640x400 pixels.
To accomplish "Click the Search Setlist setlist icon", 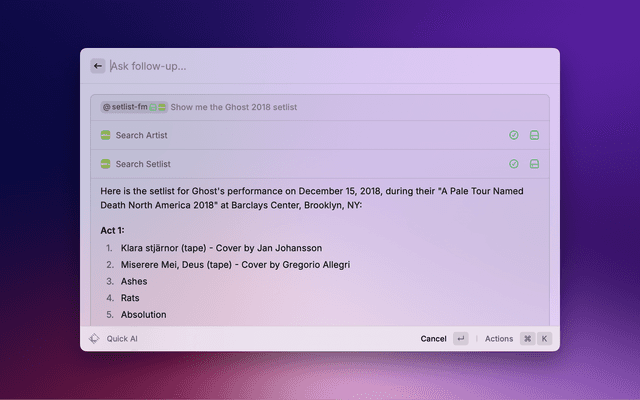I will click(105, 164).
